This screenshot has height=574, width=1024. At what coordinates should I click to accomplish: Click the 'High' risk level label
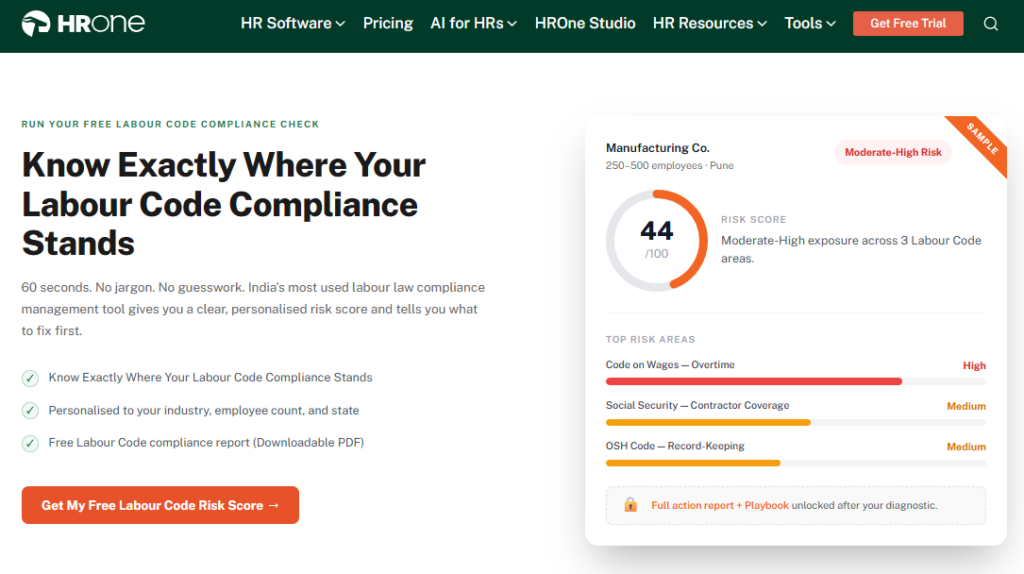[974, 366]
